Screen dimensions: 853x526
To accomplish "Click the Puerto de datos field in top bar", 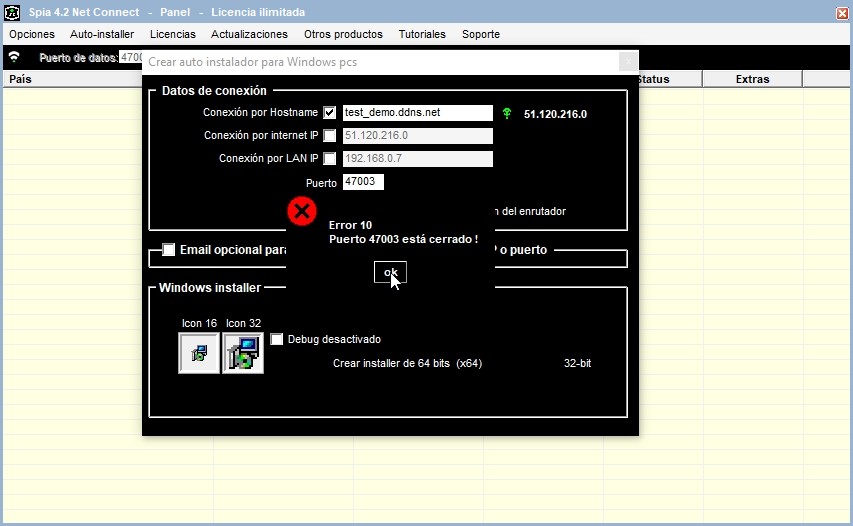I will coord(131,57).
